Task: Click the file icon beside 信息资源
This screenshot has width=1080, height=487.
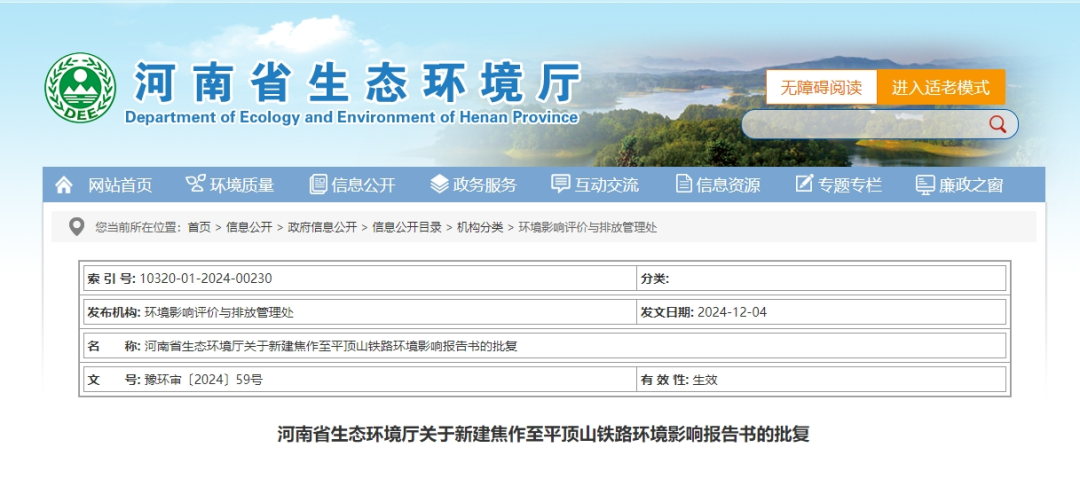Action: pyautogui.click(x=683, y=184)
